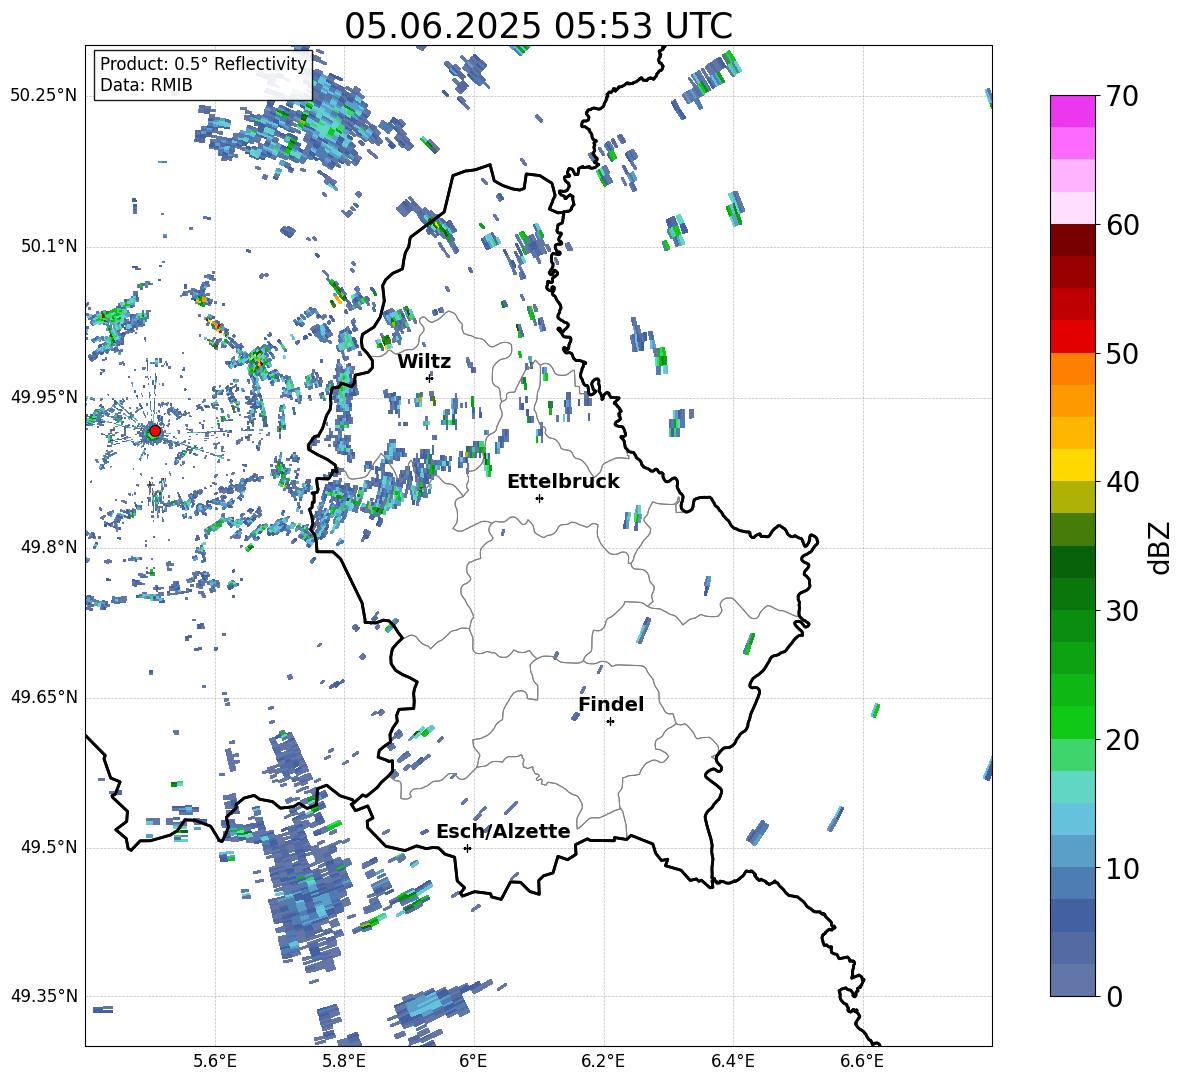Click the Esch/Alzette station cross marker

coord(467,848)
